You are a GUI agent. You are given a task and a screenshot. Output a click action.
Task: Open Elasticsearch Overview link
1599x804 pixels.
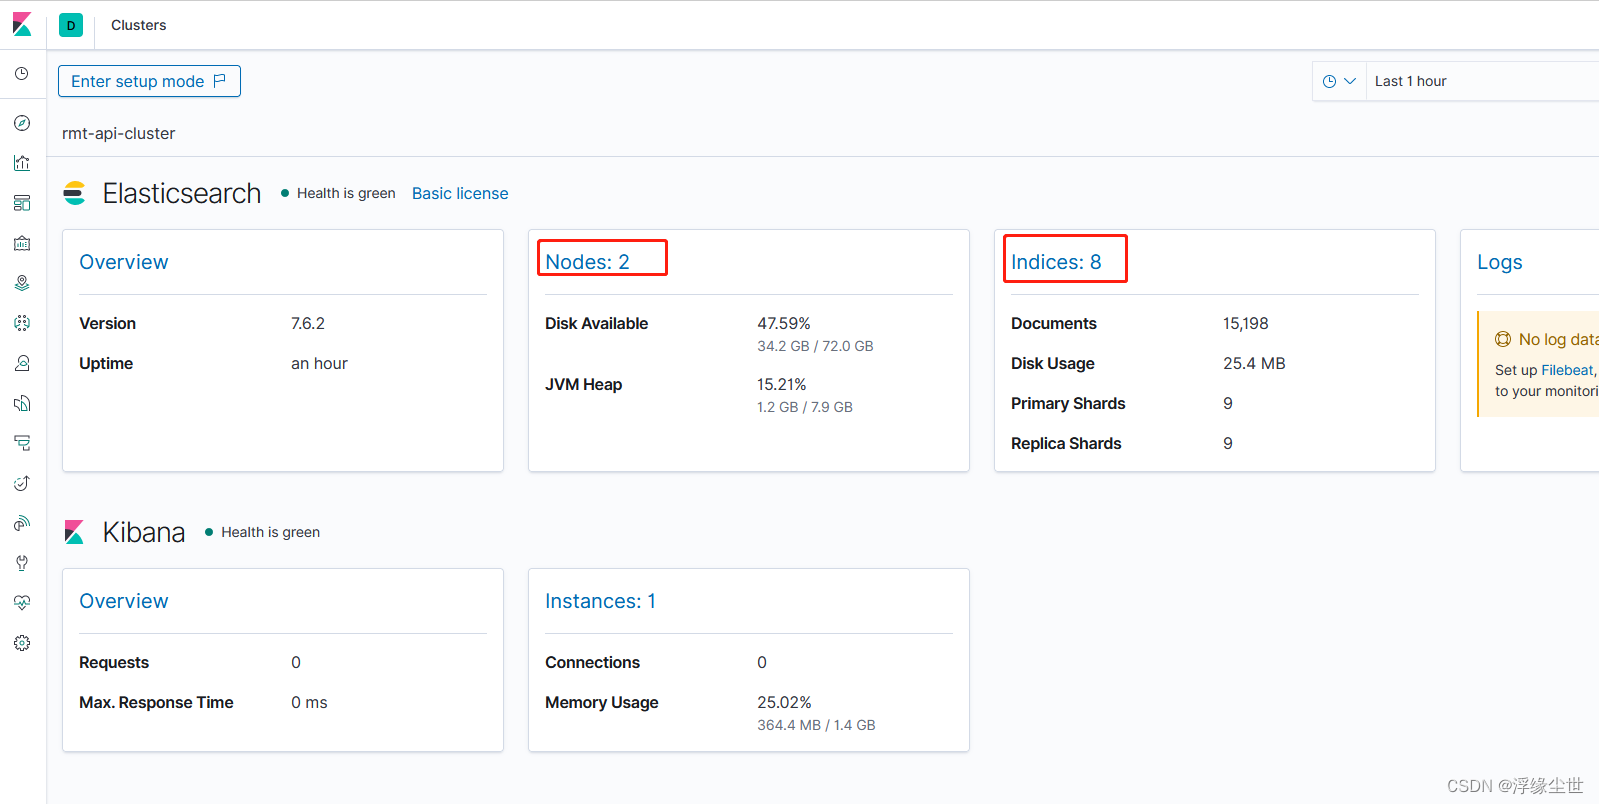(x=124, y=262)
